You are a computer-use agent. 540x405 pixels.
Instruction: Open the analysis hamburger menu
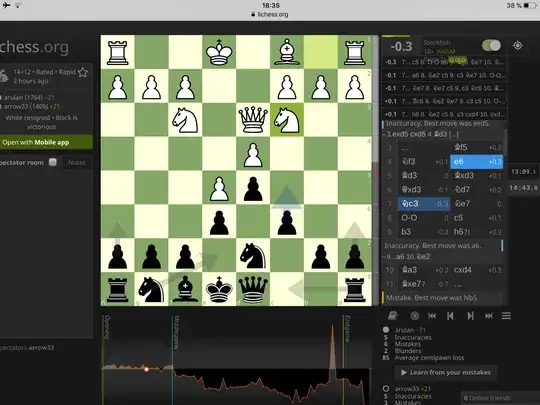(506, 316)
